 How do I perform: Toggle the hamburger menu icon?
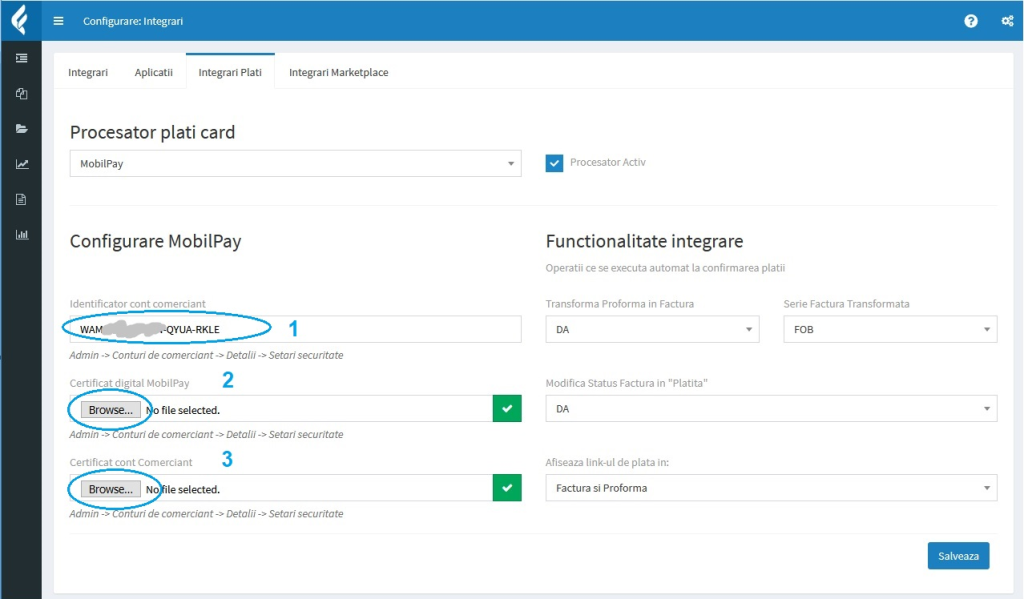click(x=58, y=21)
